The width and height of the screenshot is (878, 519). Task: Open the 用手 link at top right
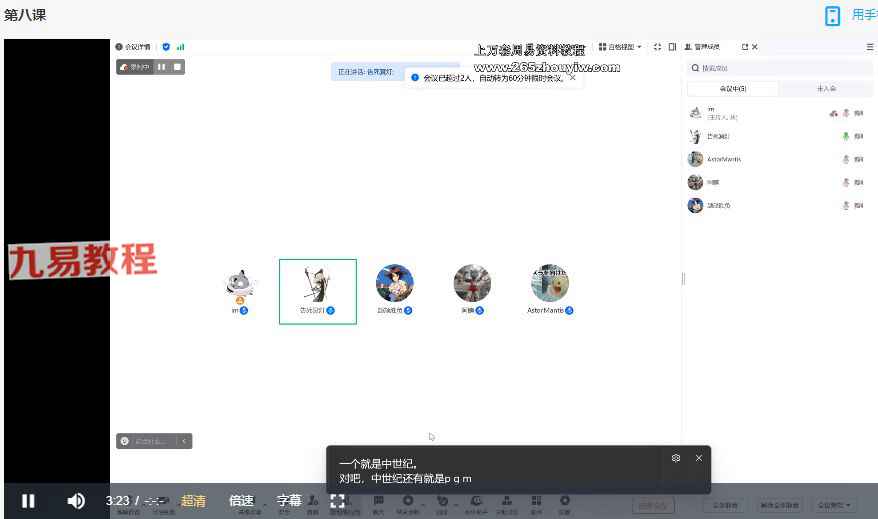863,15
